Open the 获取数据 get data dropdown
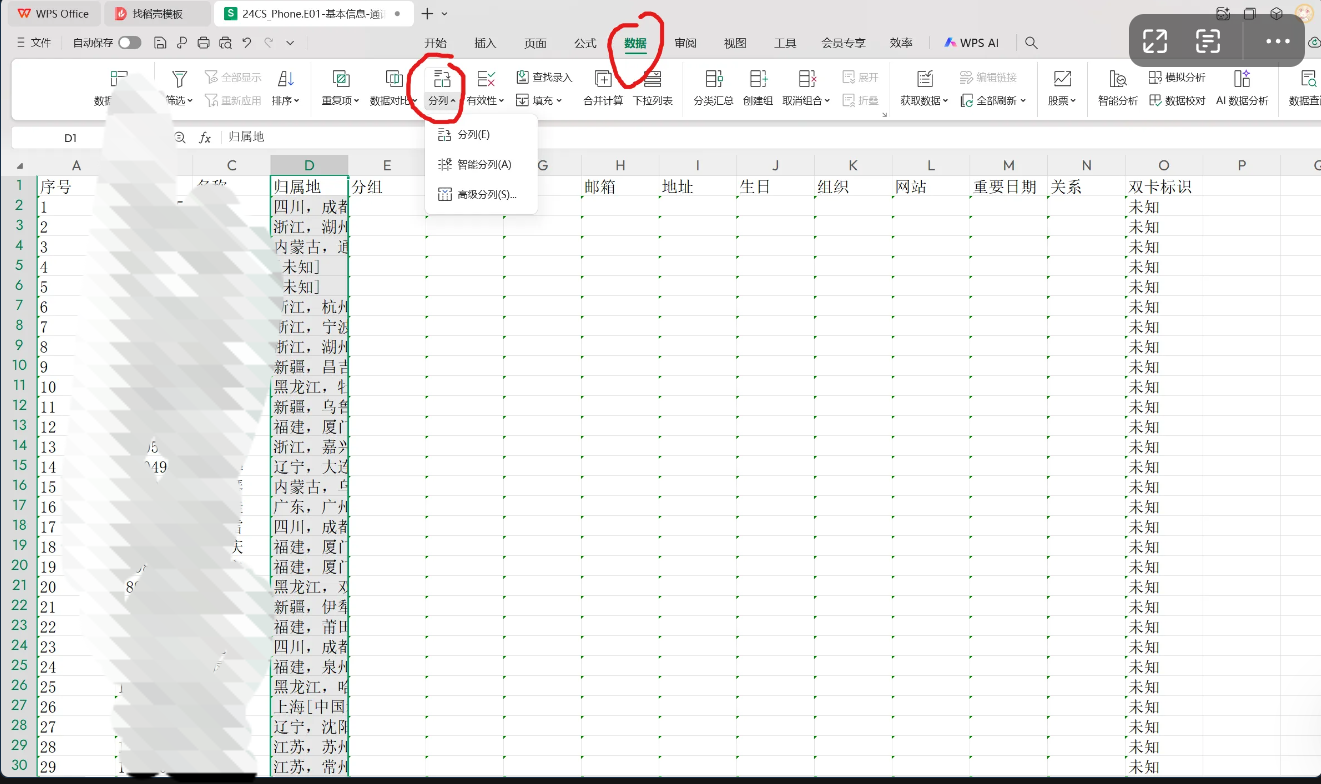Viewport: 1321px width, 784px height. [x=924, y=101]
